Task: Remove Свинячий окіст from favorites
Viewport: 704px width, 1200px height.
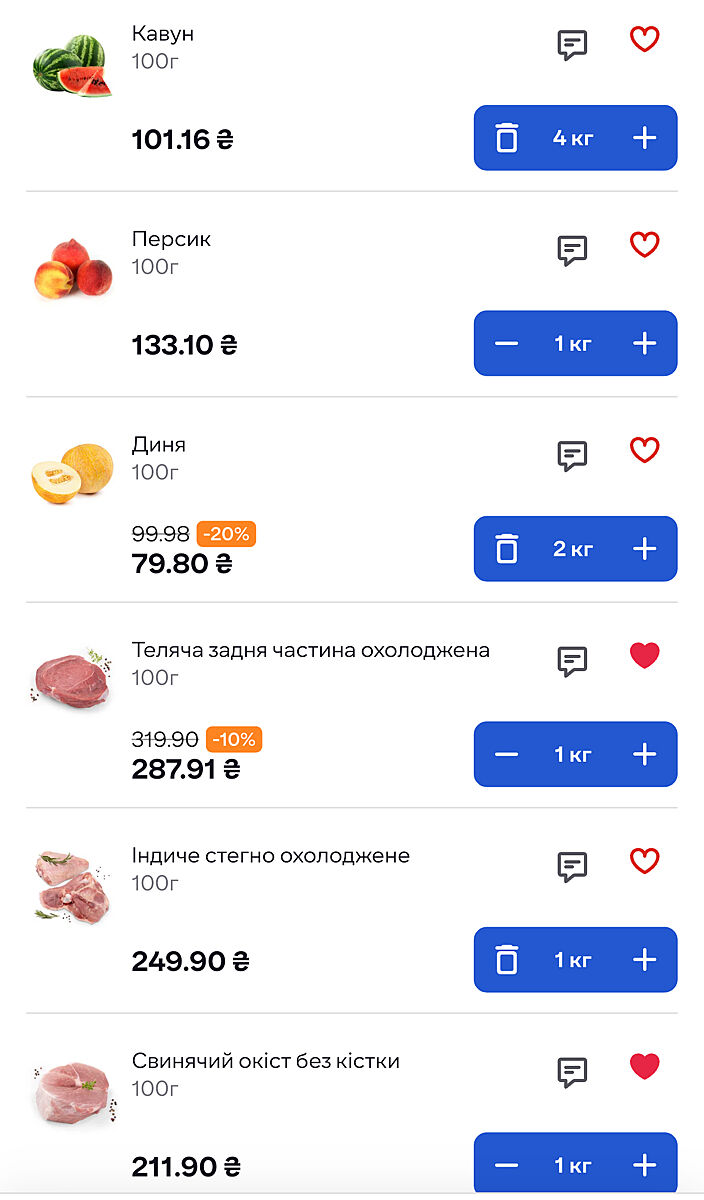Action: pos(645,1067)
